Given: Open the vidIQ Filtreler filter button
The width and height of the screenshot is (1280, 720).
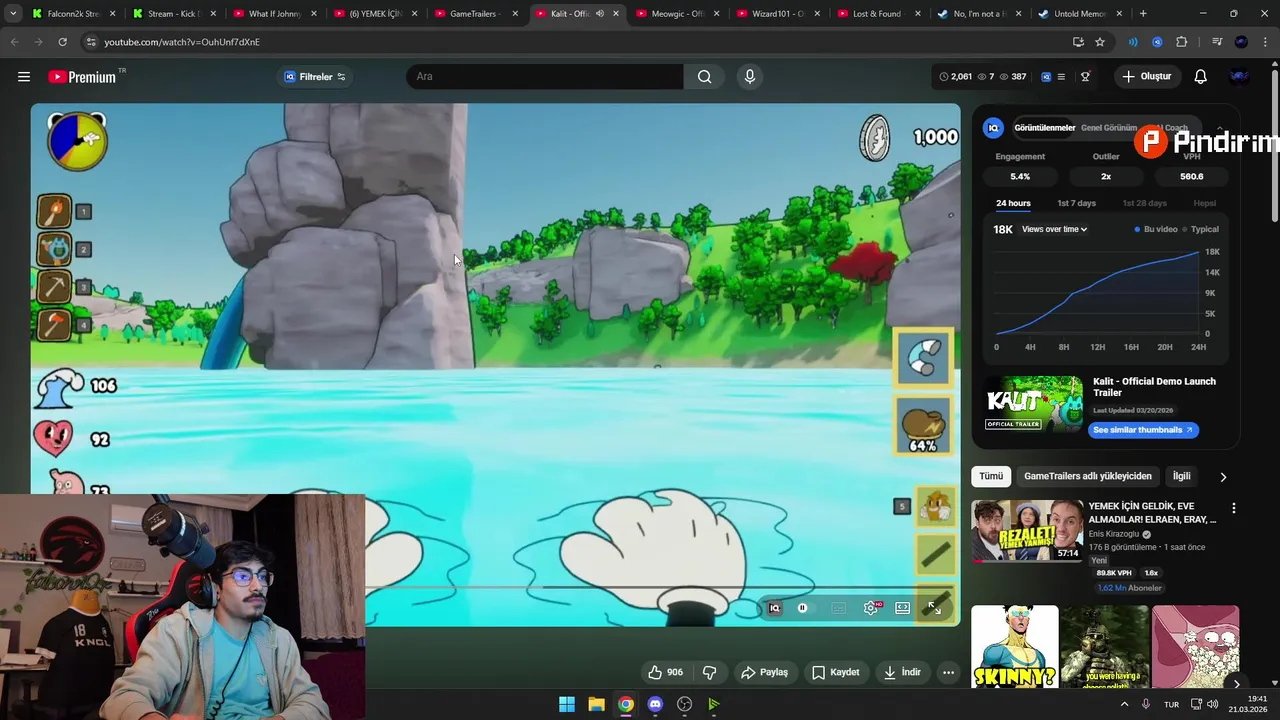Looking at the screenshot, I should [315, 77].
